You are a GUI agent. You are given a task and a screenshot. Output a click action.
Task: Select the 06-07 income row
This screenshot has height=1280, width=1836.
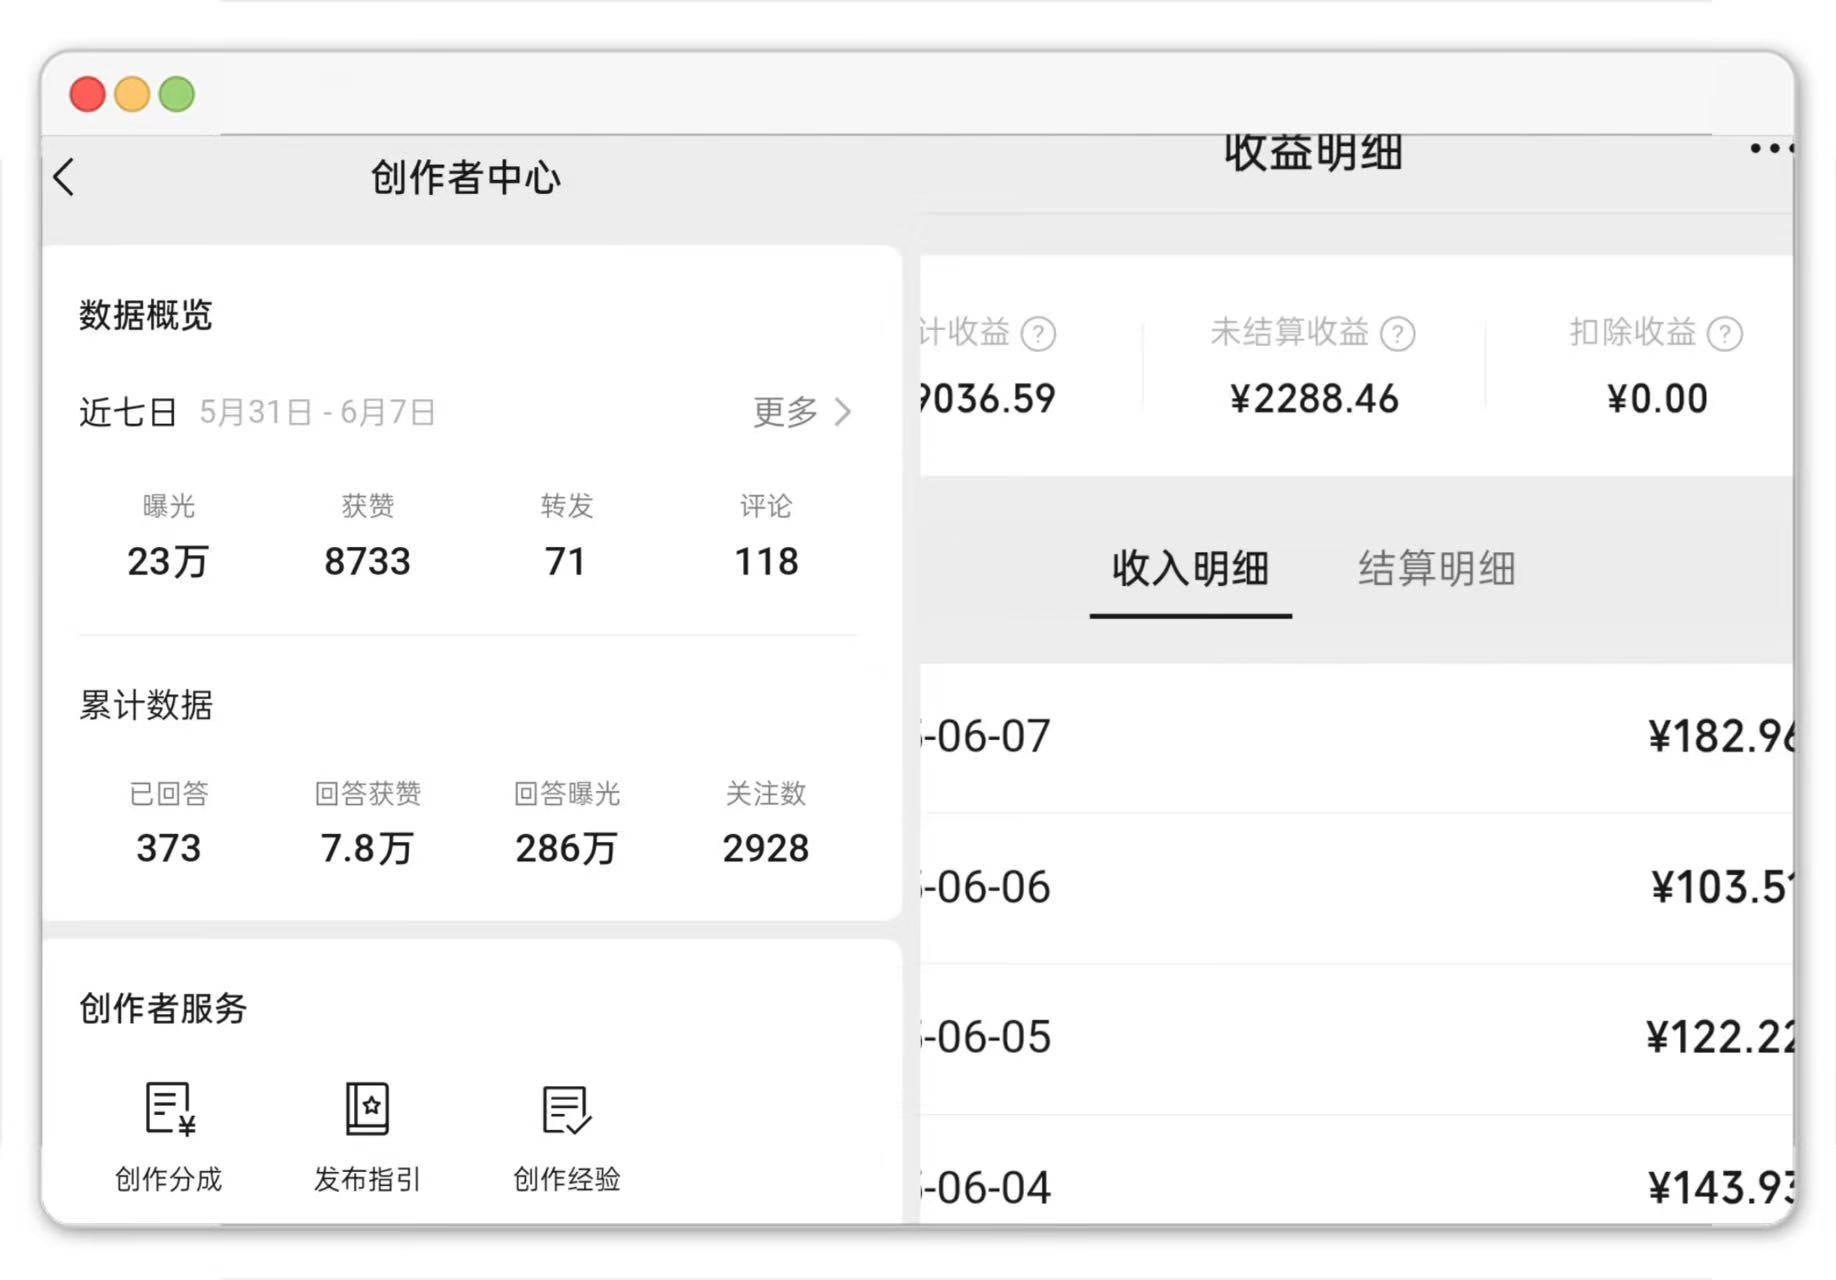(1357, 737)
